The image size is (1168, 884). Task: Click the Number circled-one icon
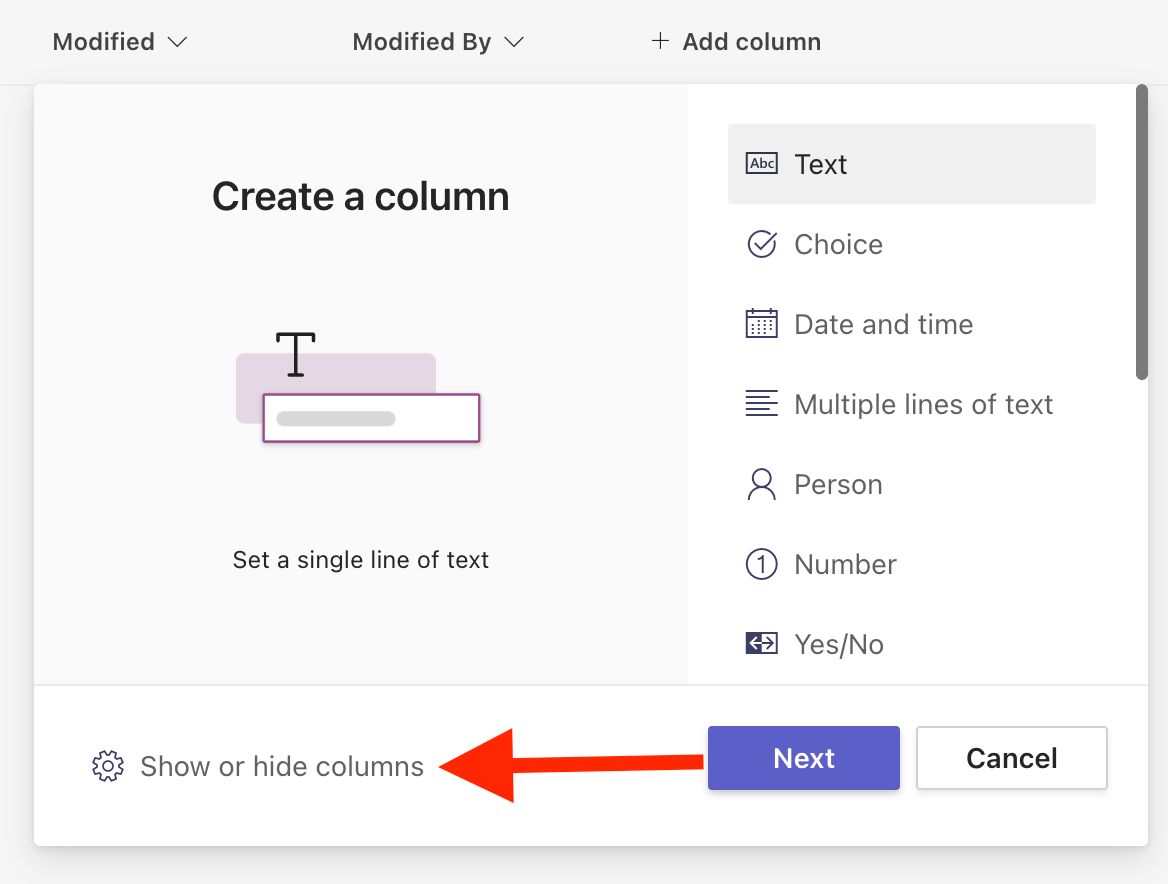click(x=762, y=564)
